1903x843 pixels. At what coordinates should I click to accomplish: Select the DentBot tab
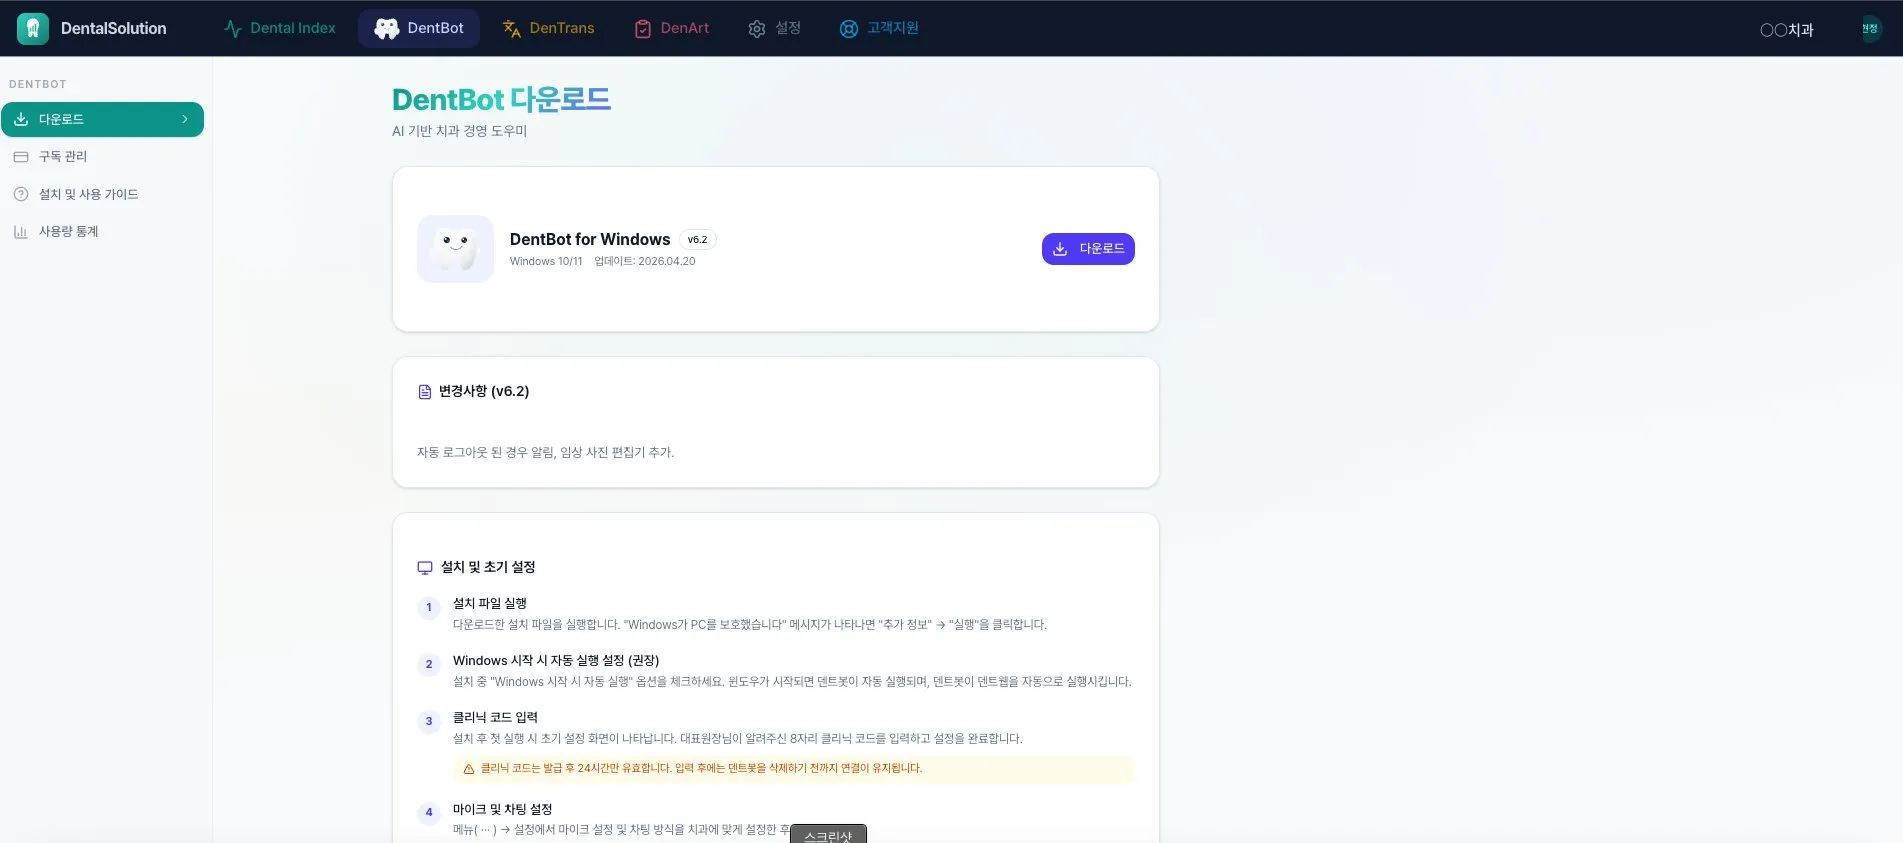point(419,28)
